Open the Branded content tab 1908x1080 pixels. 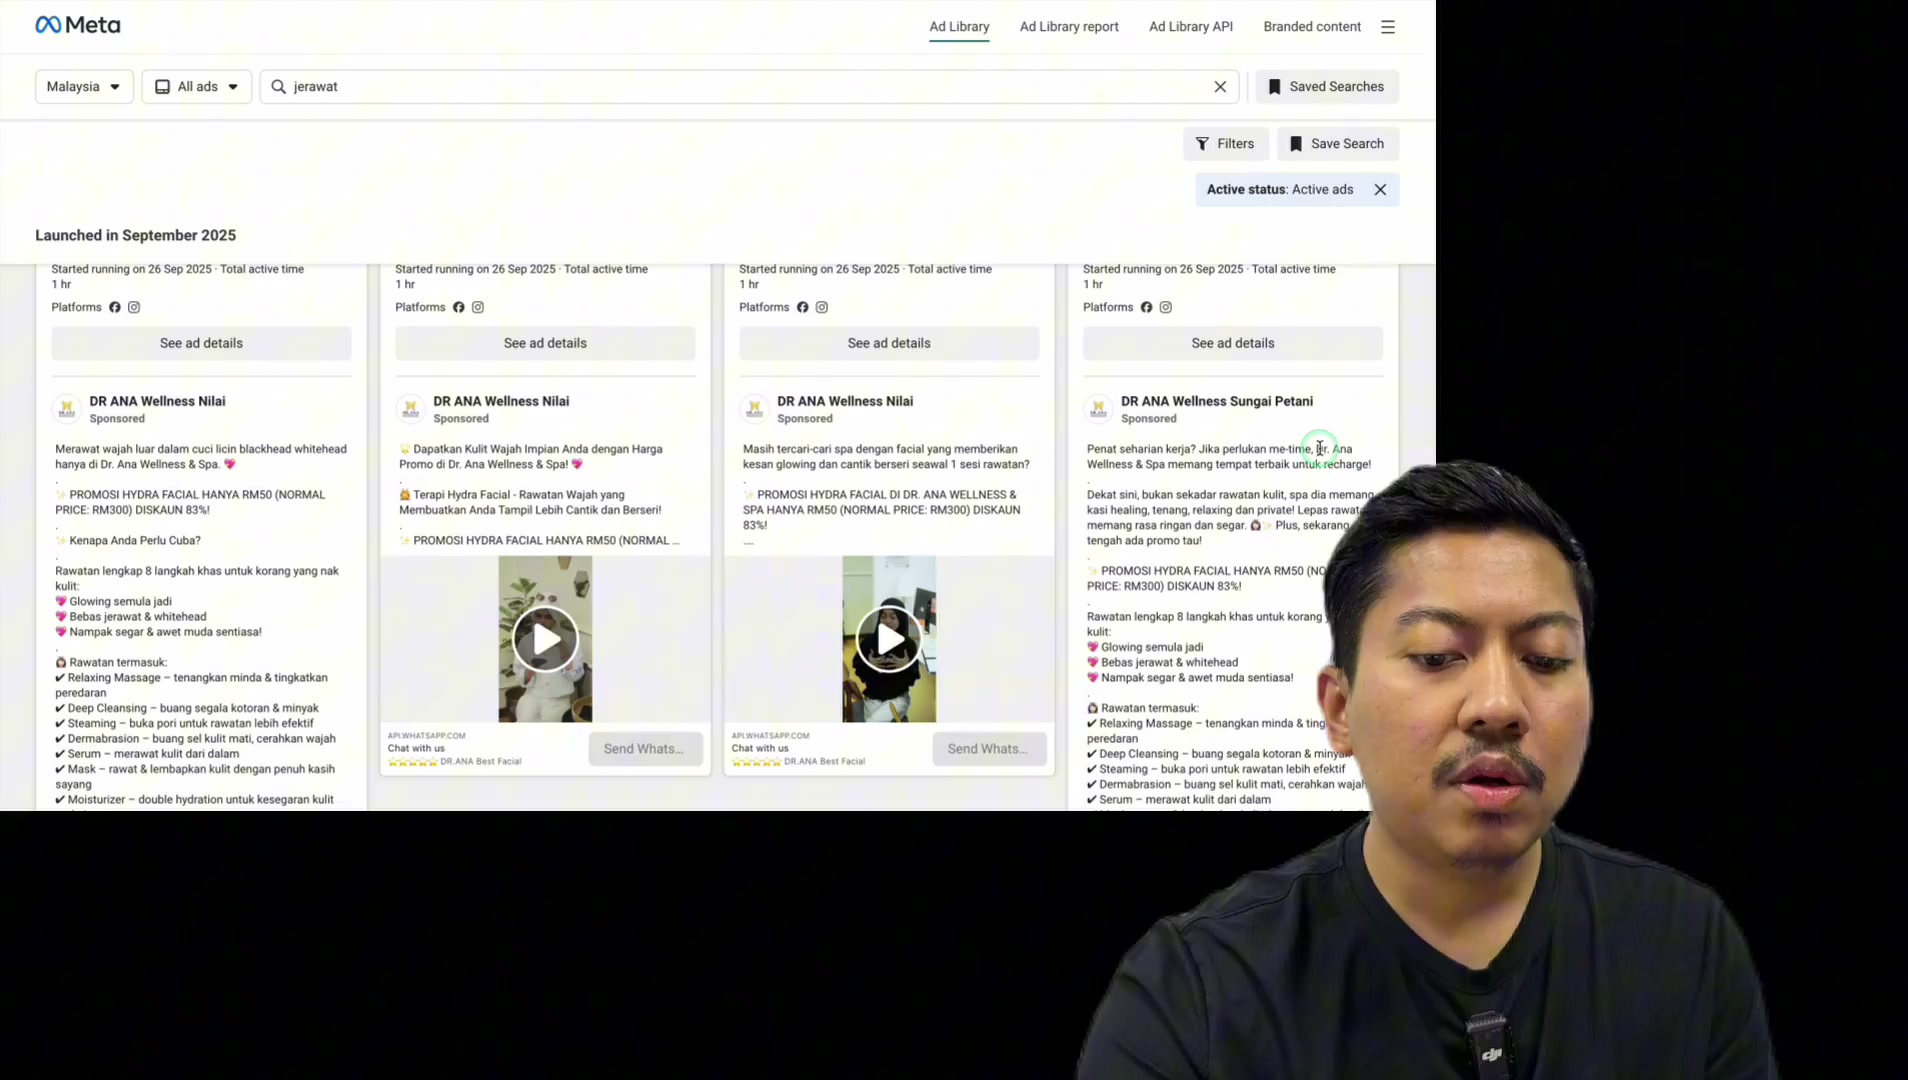click(x=1311, y=27)
